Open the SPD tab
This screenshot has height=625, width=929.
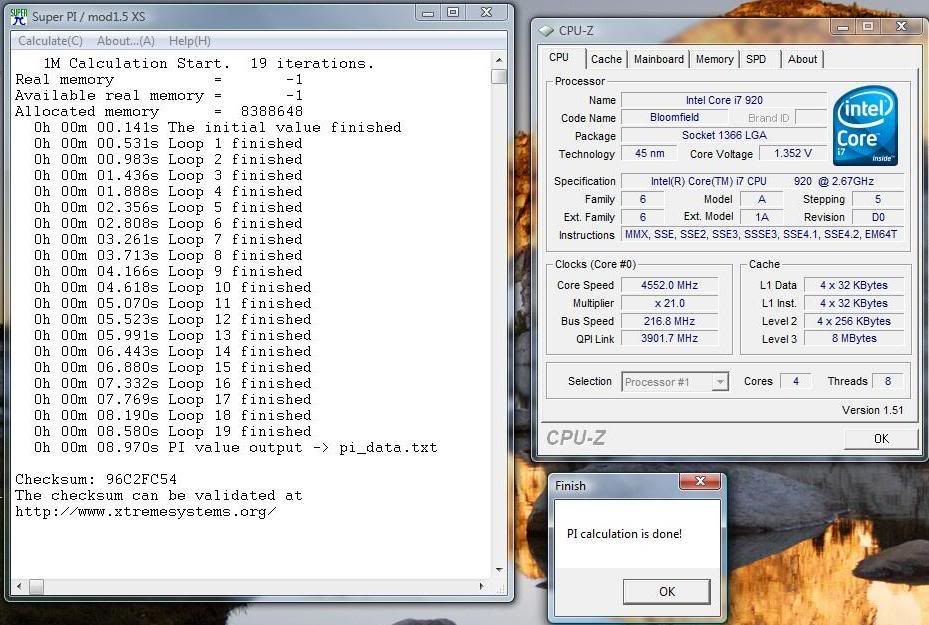(x=756, y=59)
